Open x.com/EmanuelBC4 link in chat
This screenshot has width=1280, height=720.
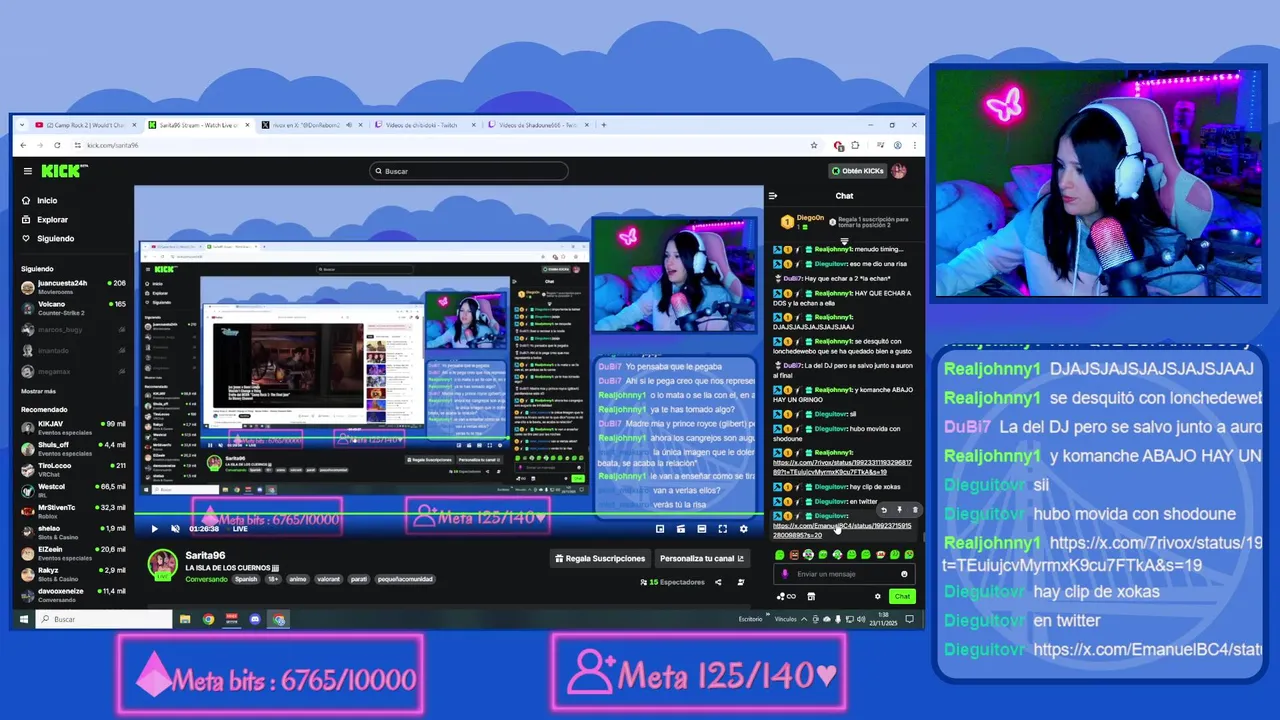(842, 530)
